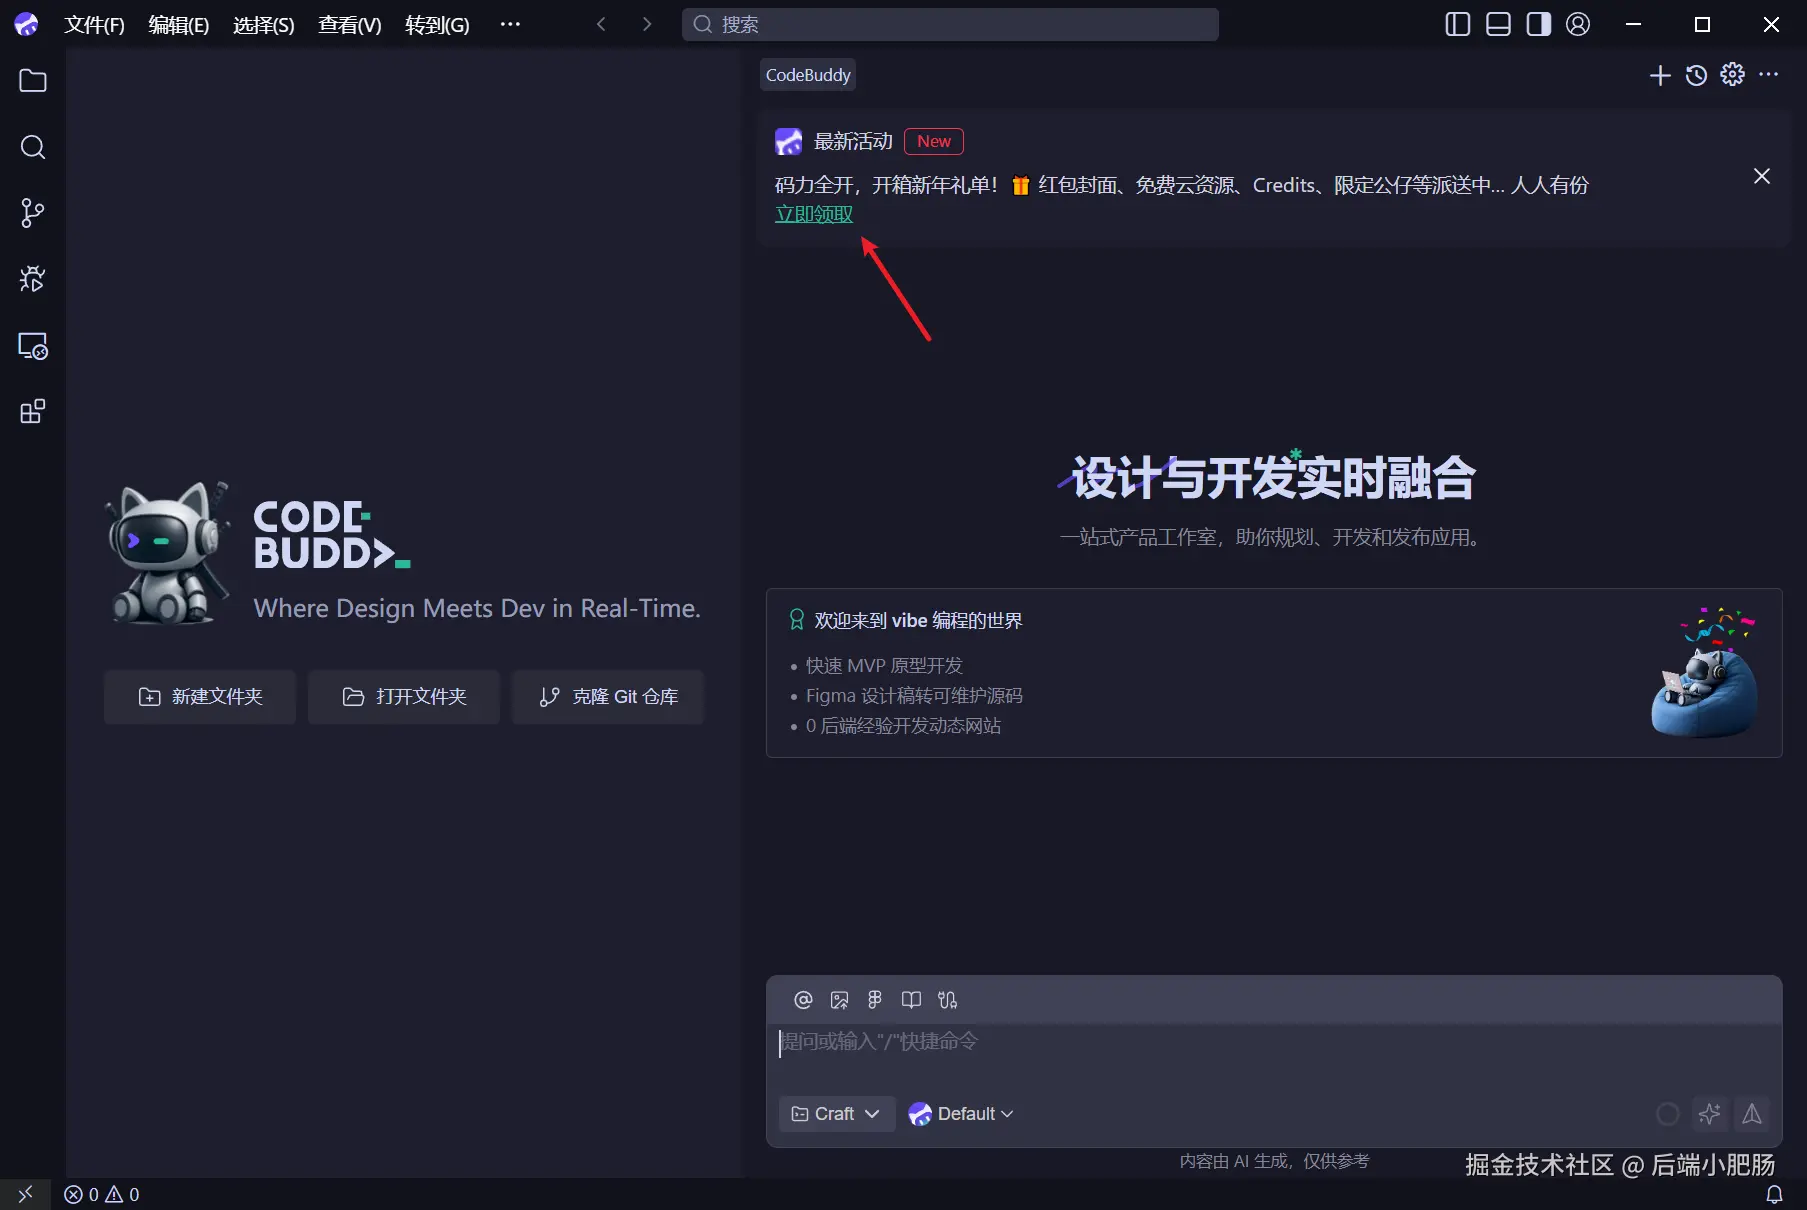Open the CodeBuddy chat history
Viewport: 1807px width, 1210px height.
coord(1696,75)
